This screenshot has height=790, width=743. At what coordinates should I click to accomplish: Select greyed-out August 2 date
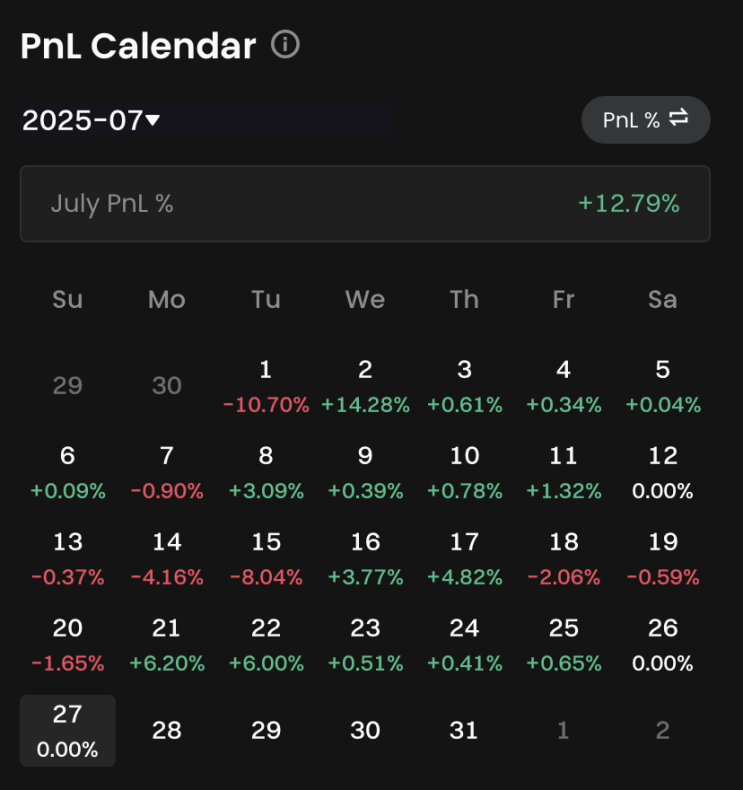click(662, 731)
